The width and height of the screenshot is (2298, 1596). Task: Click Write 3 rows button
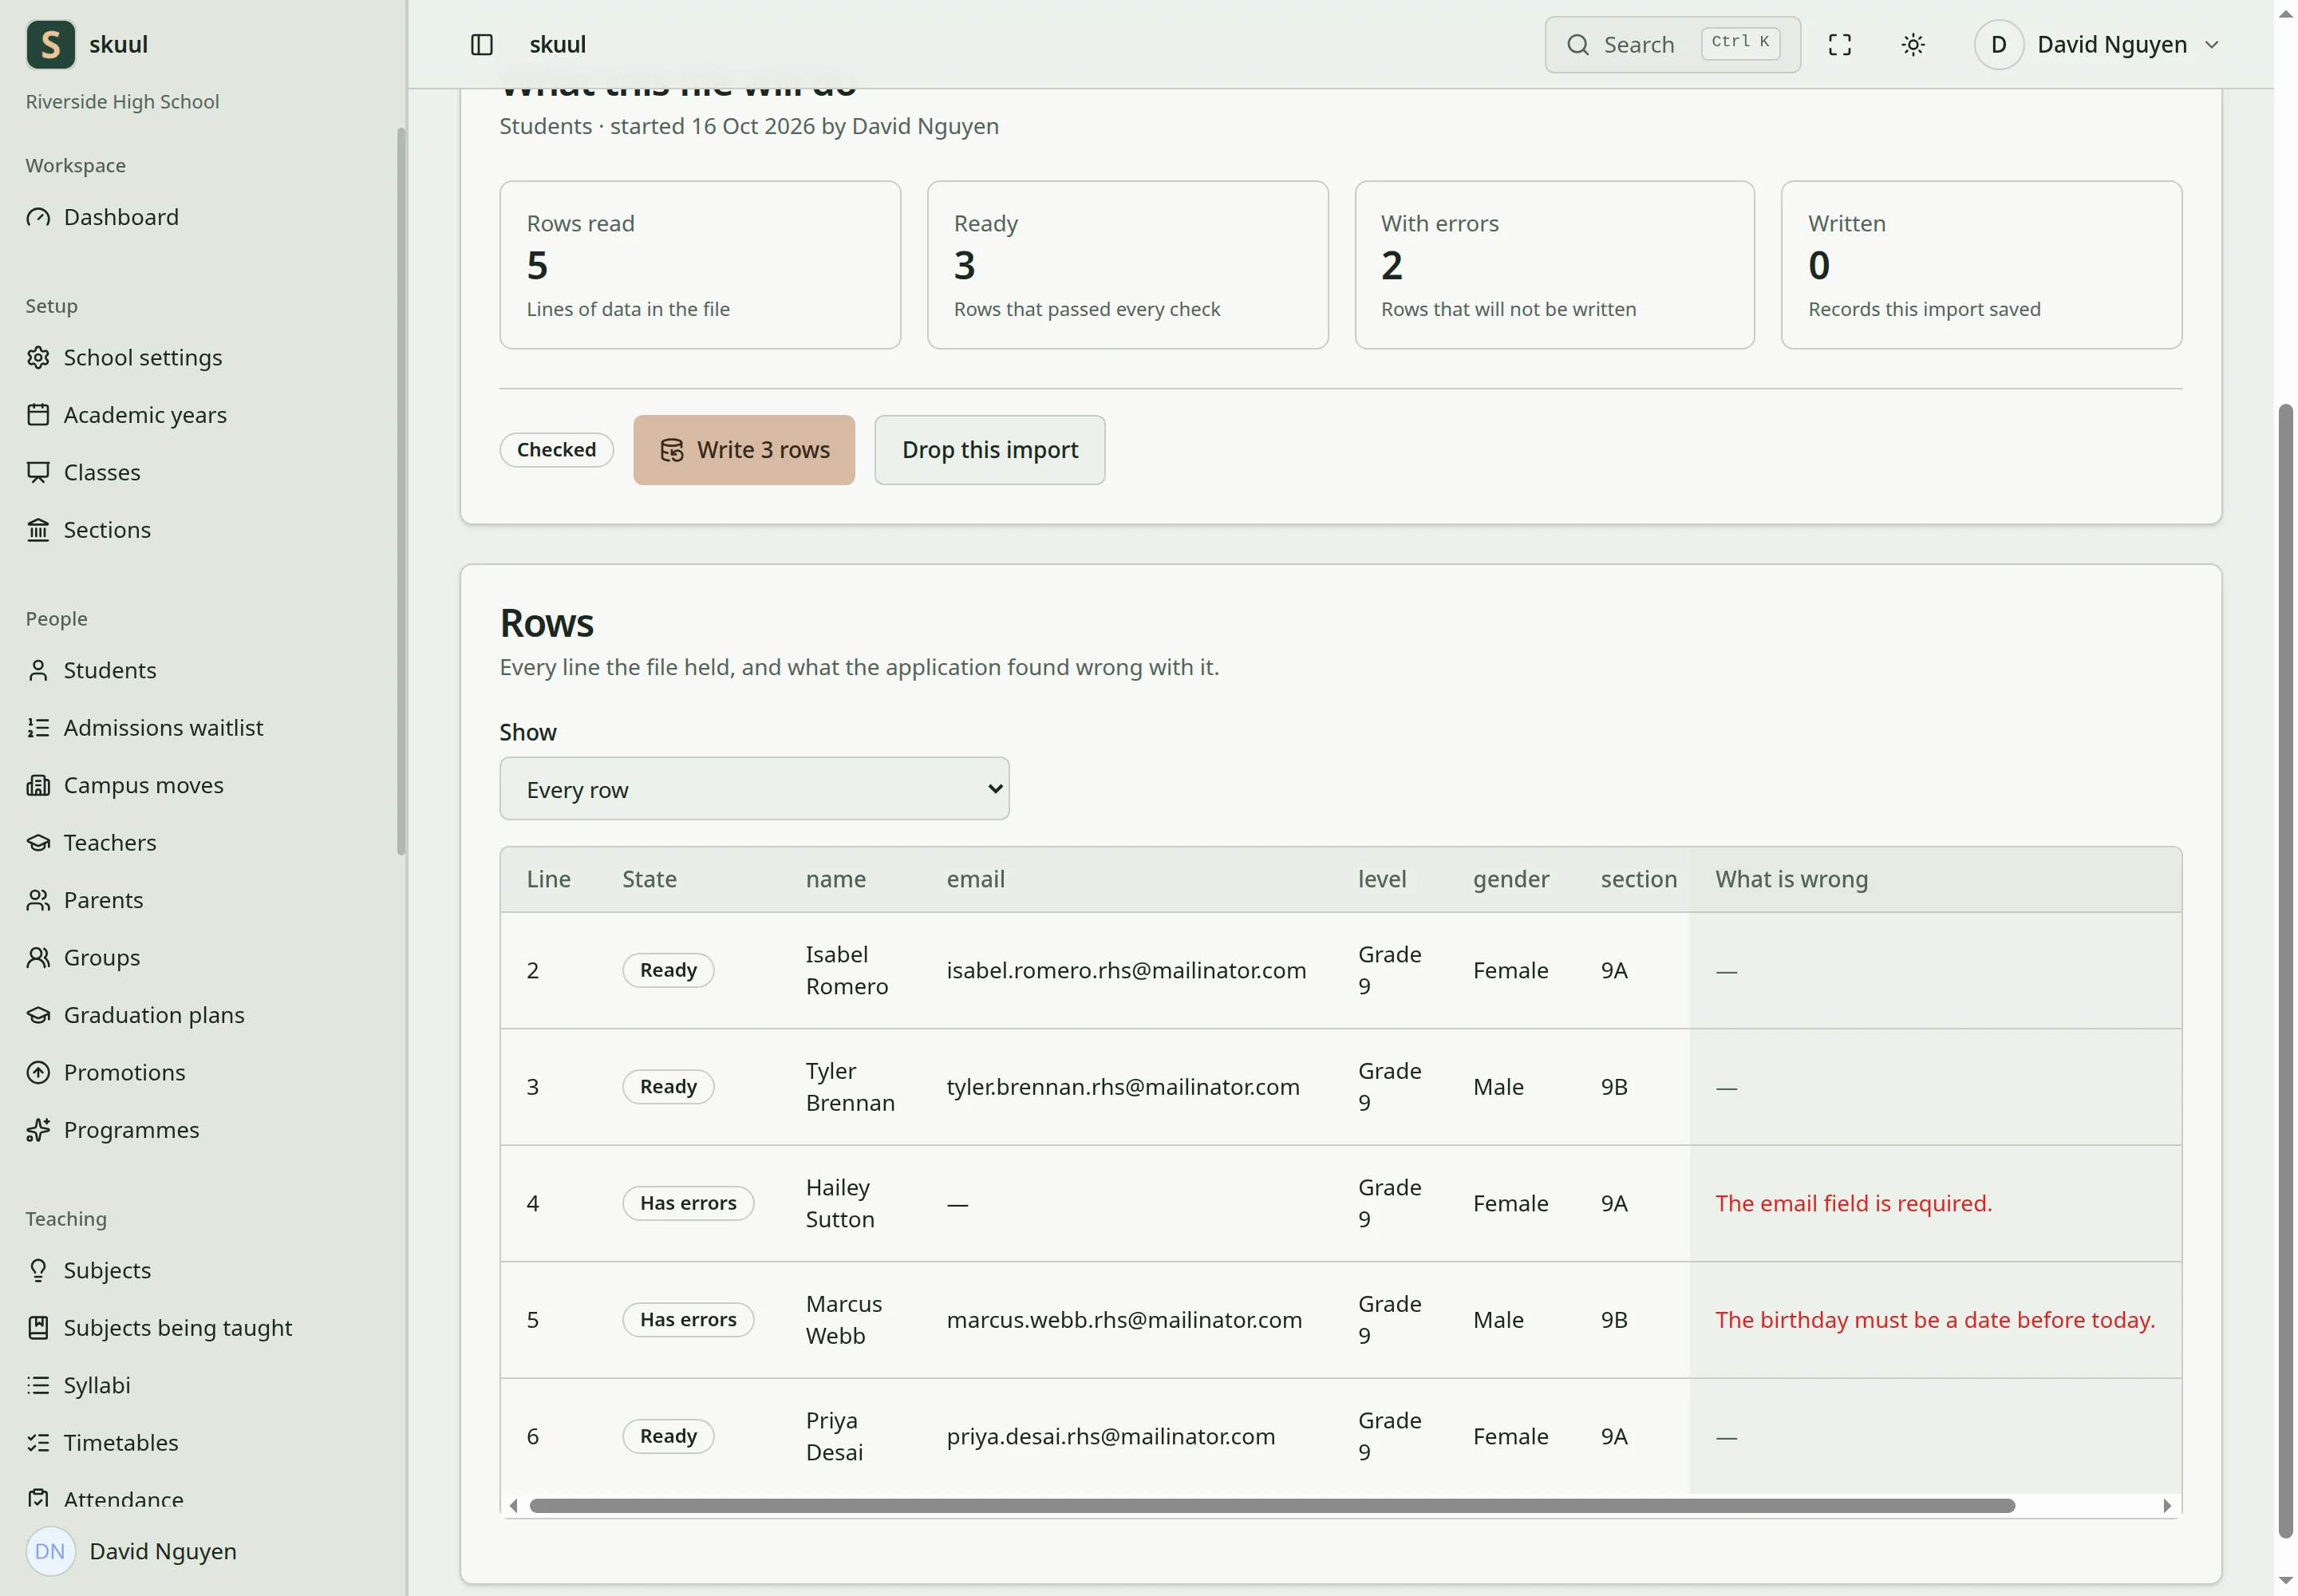[744, 450]
